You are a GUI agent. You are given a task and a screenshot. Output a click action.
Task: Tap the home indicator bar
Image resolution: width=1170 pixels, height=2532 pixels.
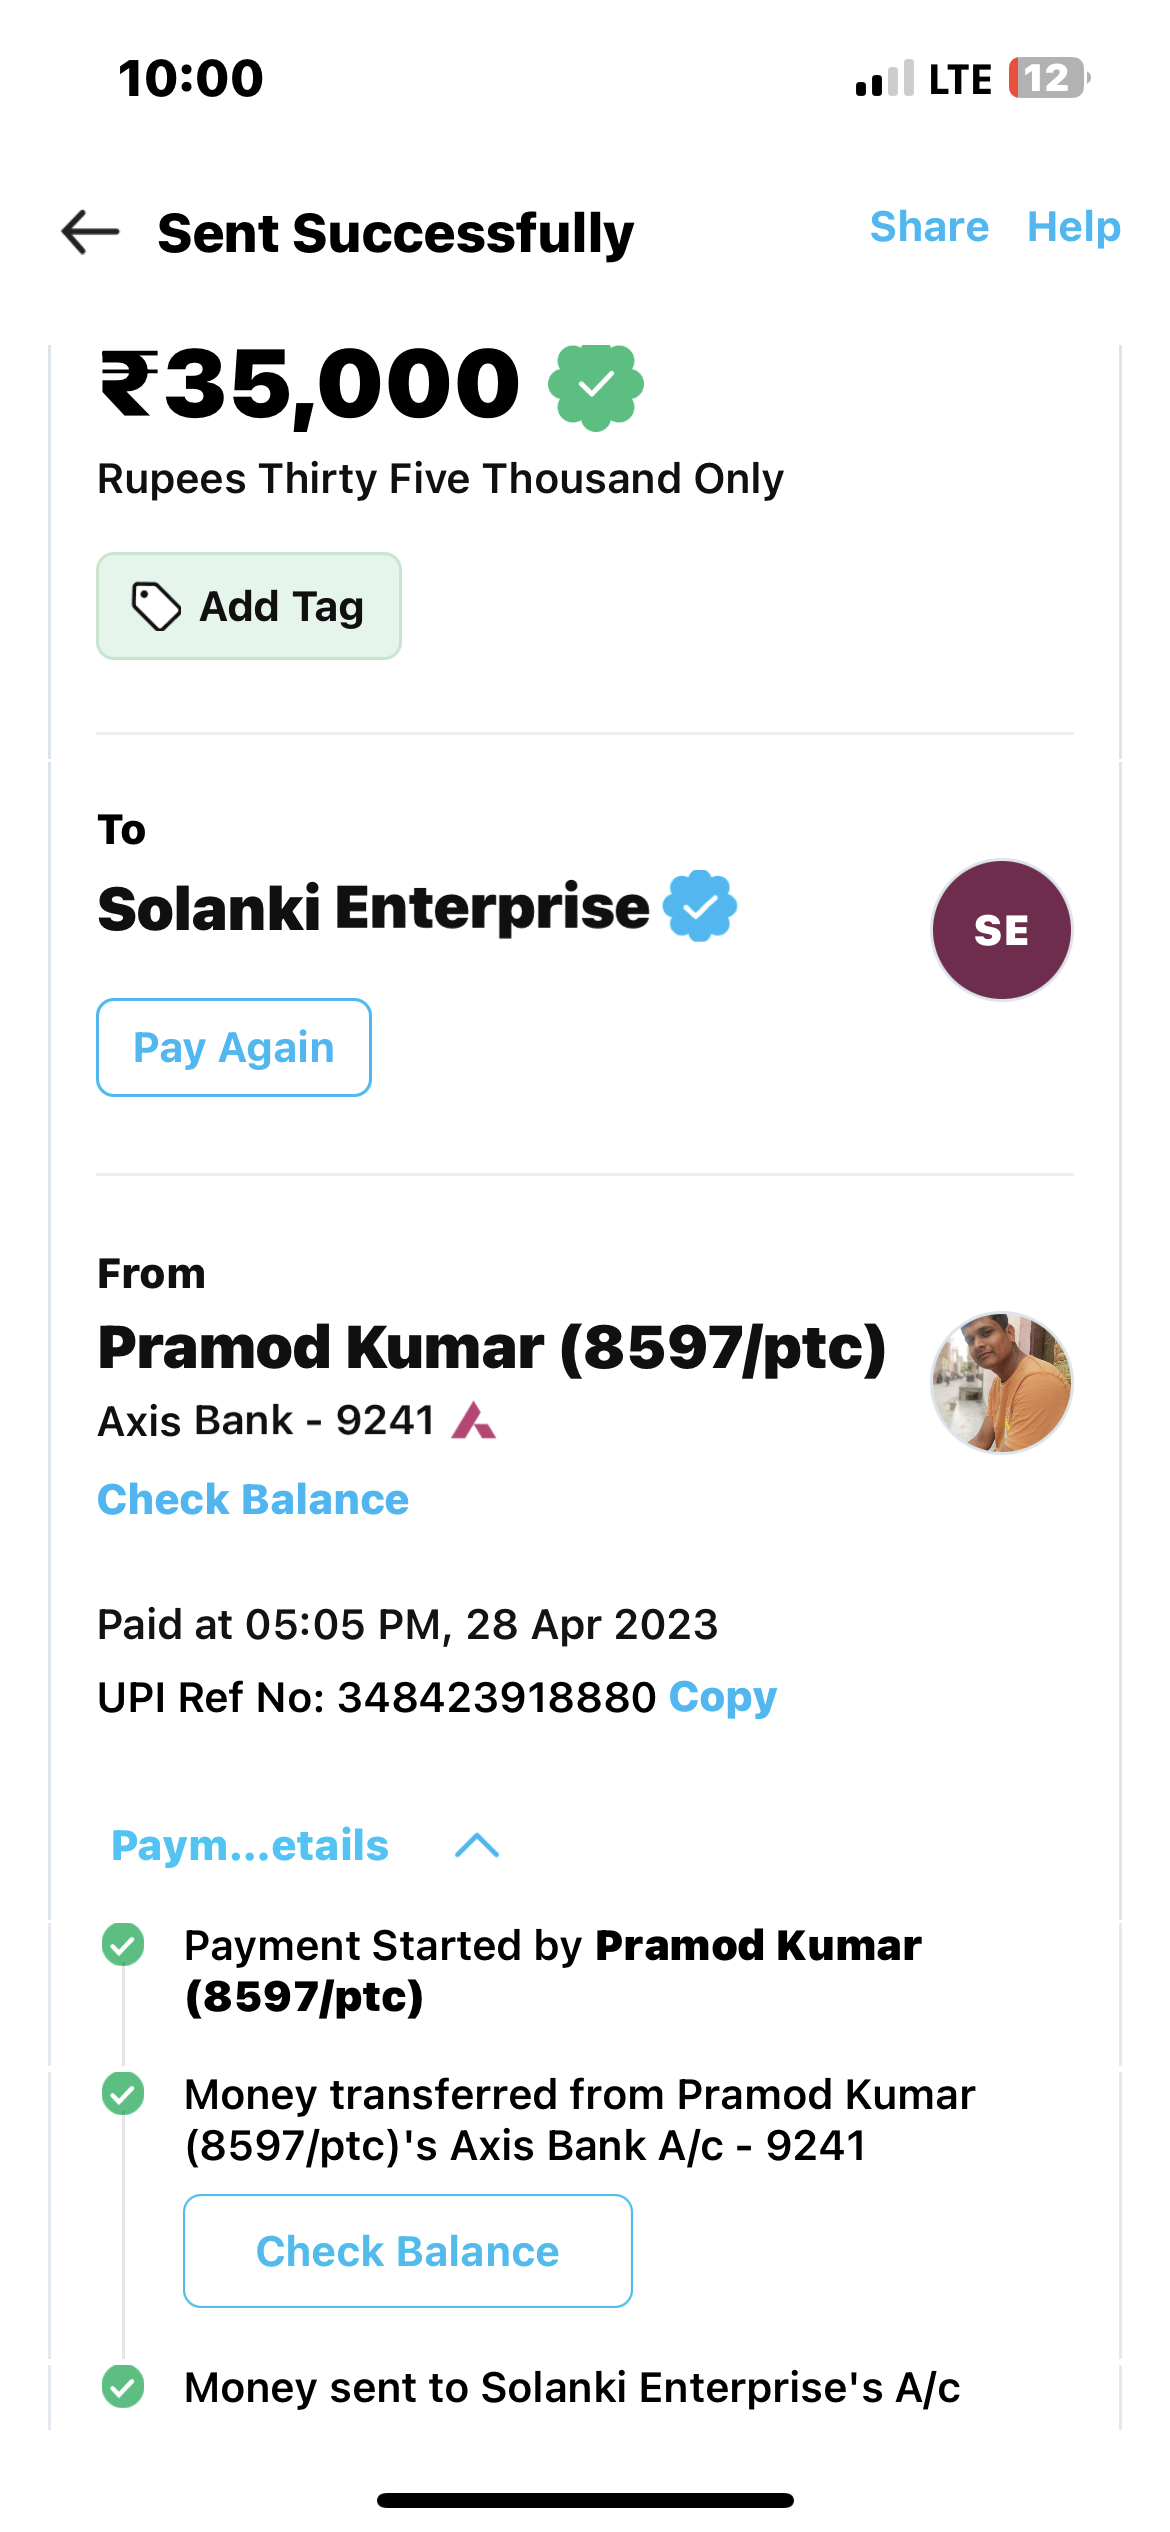tap(585, 2500)
